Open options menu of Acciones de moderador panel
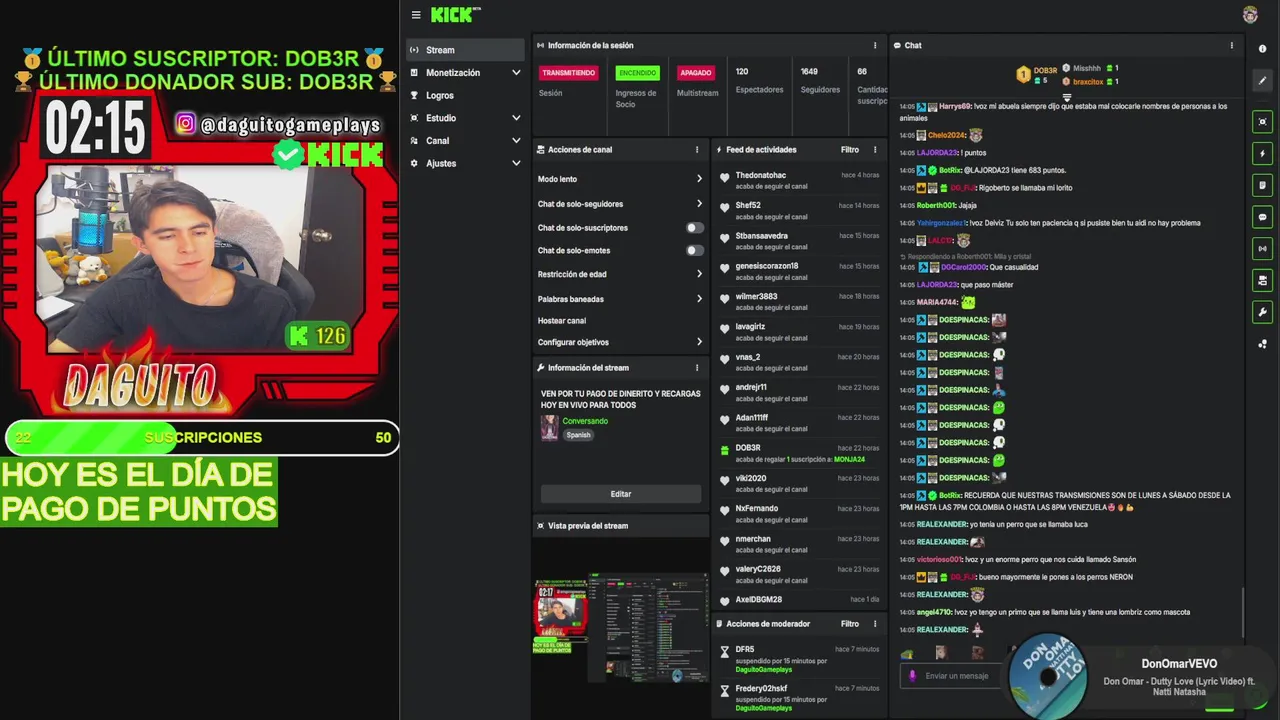The image size is (1280, 720). [874, 624]
